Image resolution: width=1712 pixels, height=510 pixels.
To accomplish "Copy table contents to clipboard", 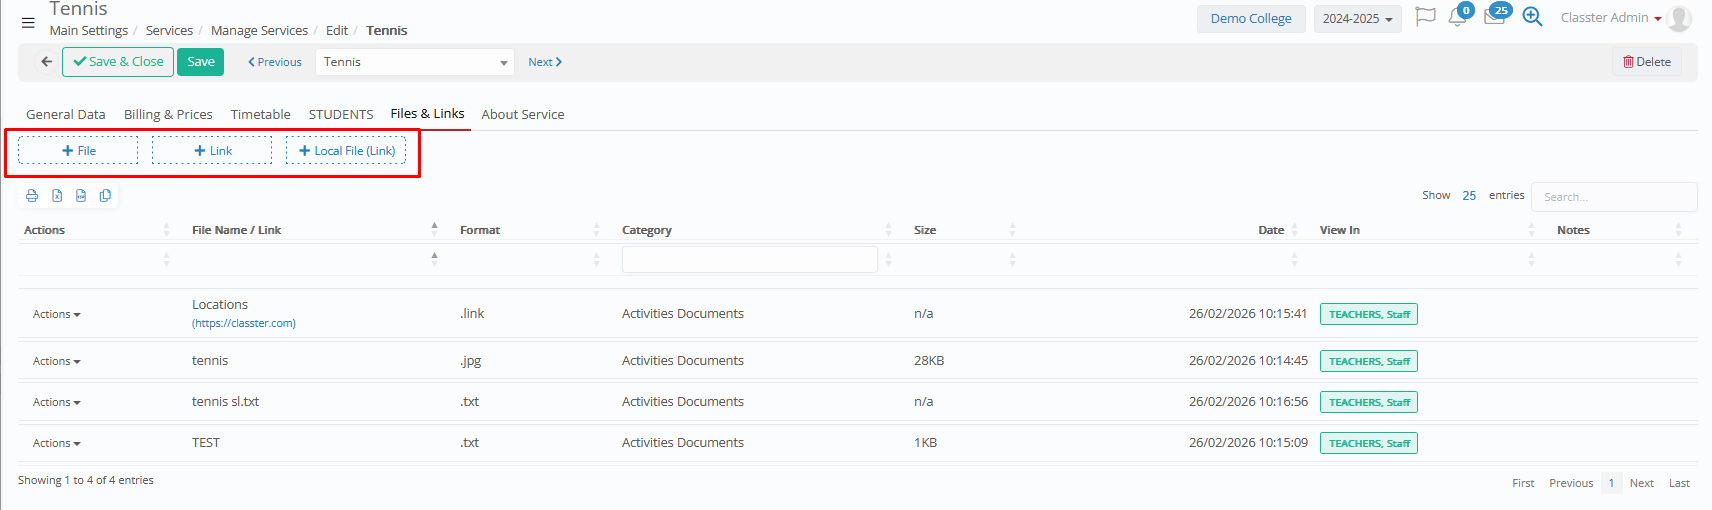I will 105,196.
